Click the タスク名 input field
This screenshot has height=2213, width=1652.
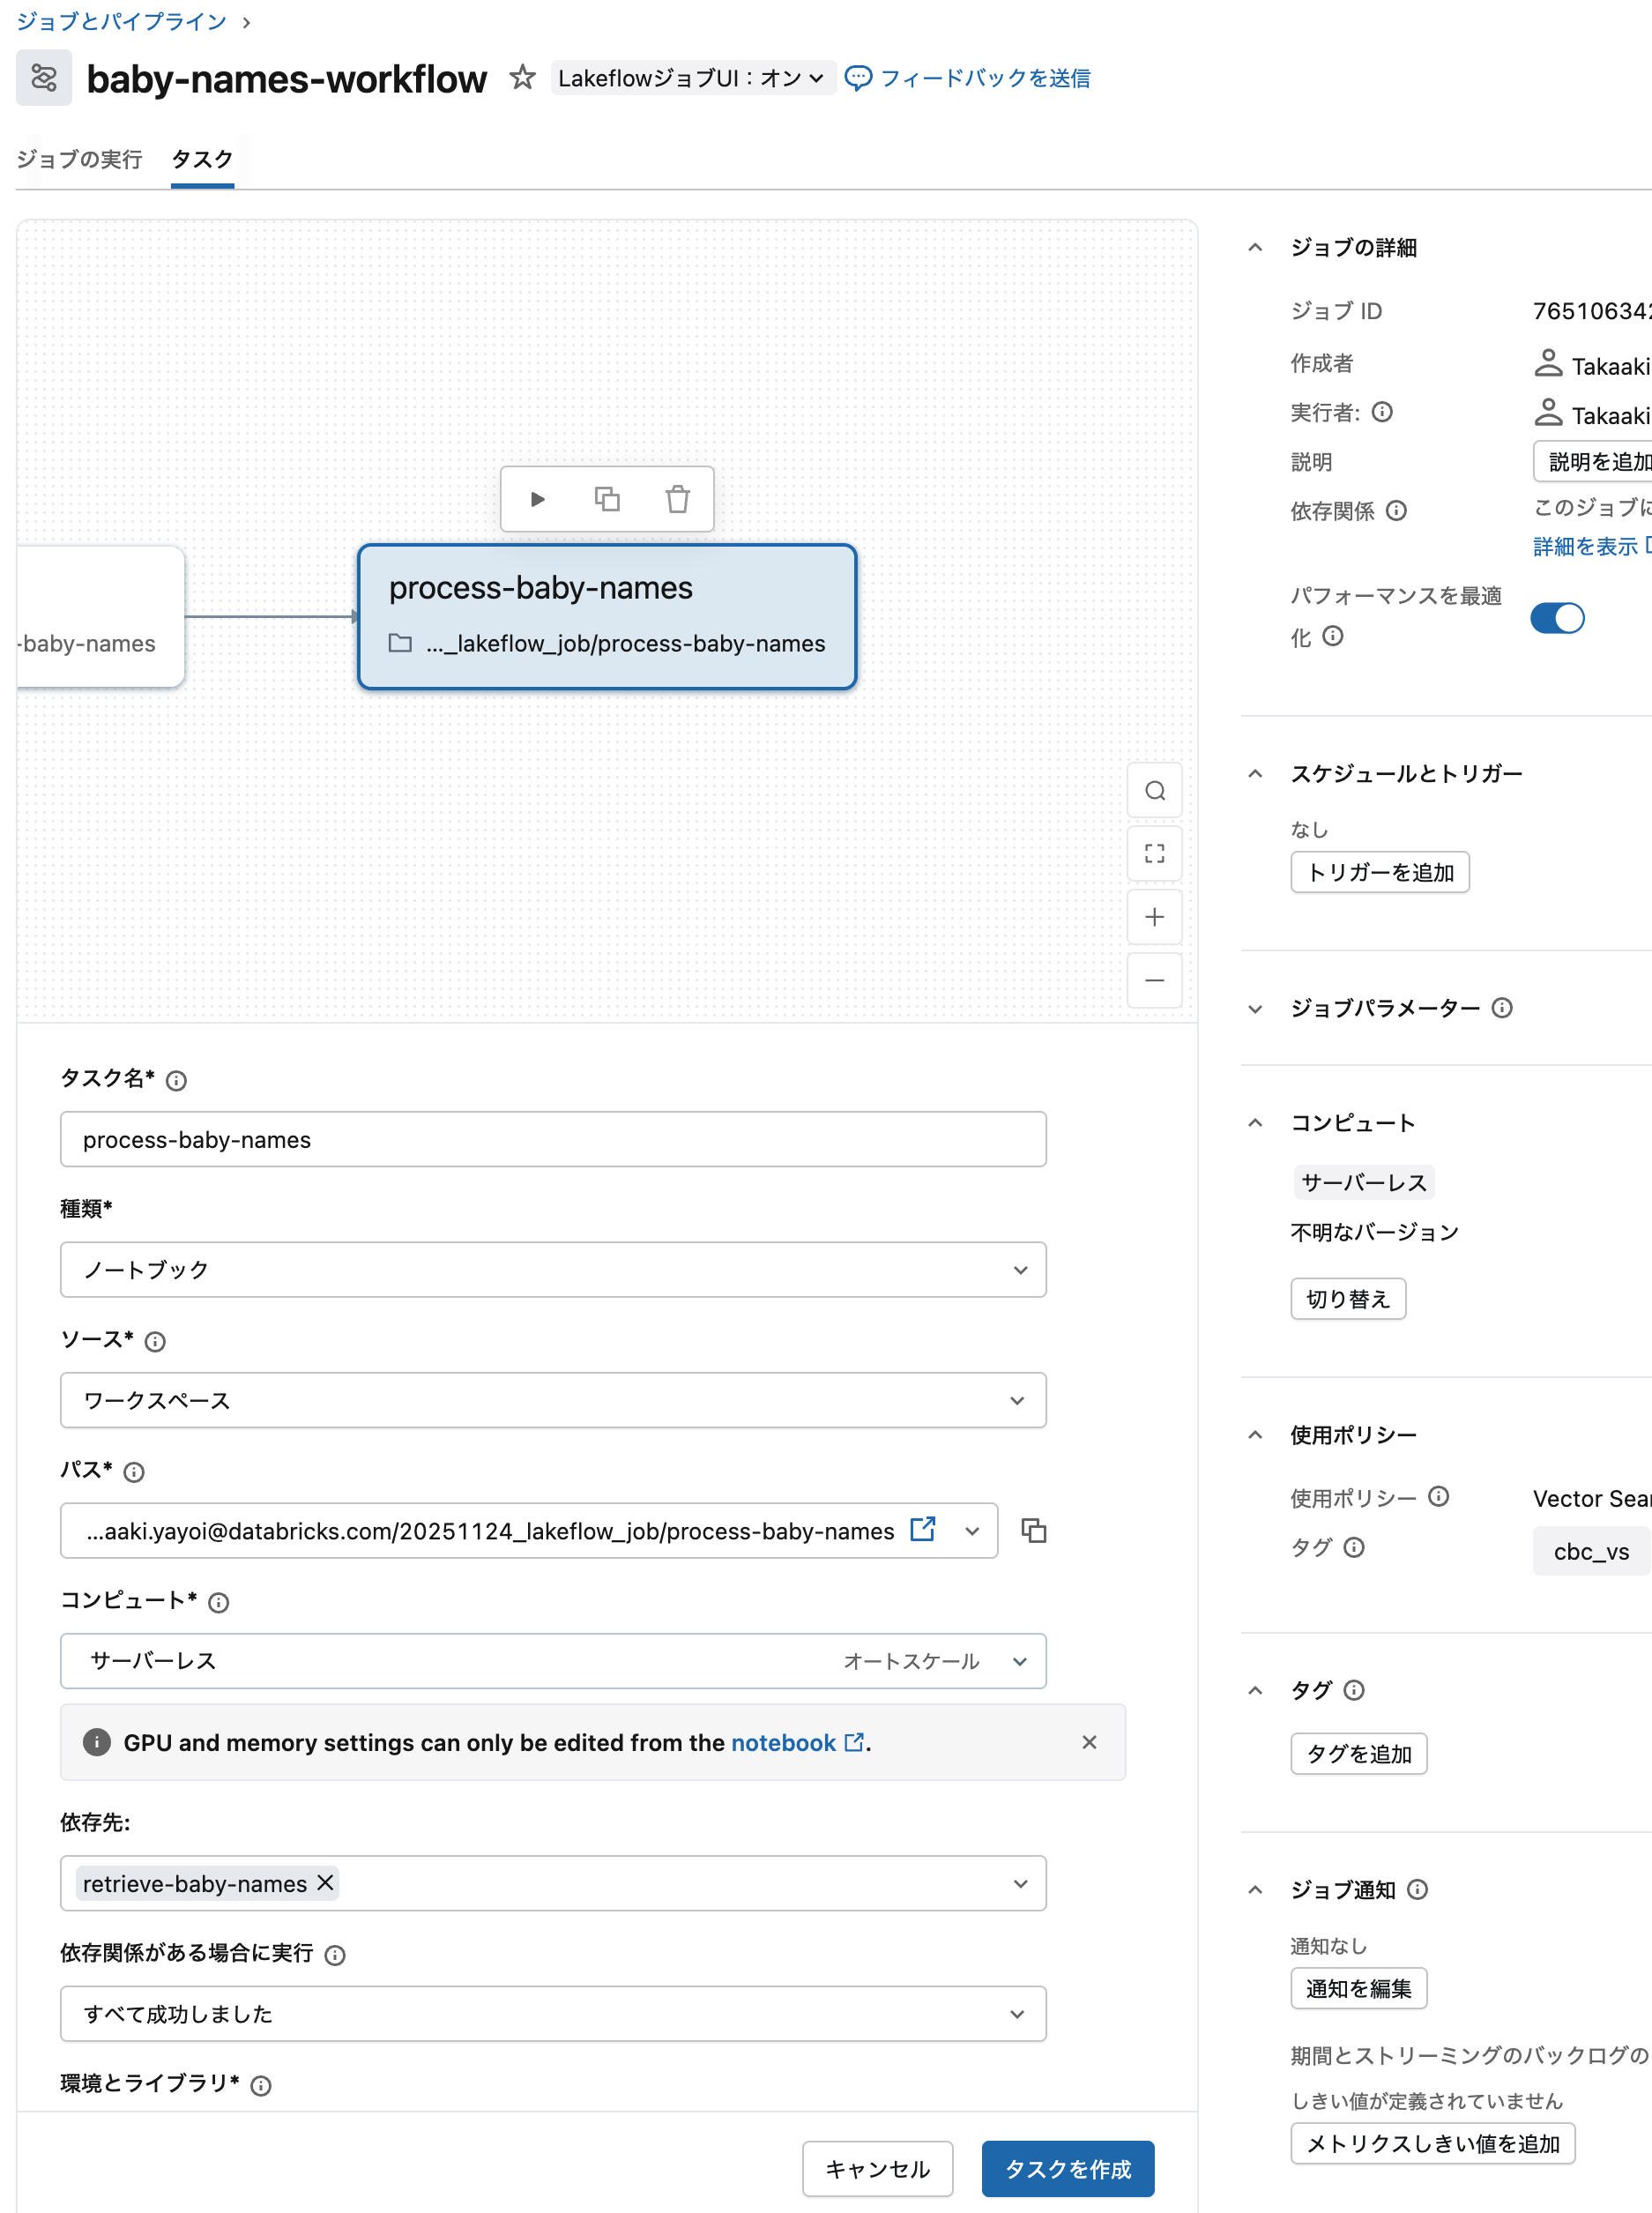click(x=553, y=1139)
